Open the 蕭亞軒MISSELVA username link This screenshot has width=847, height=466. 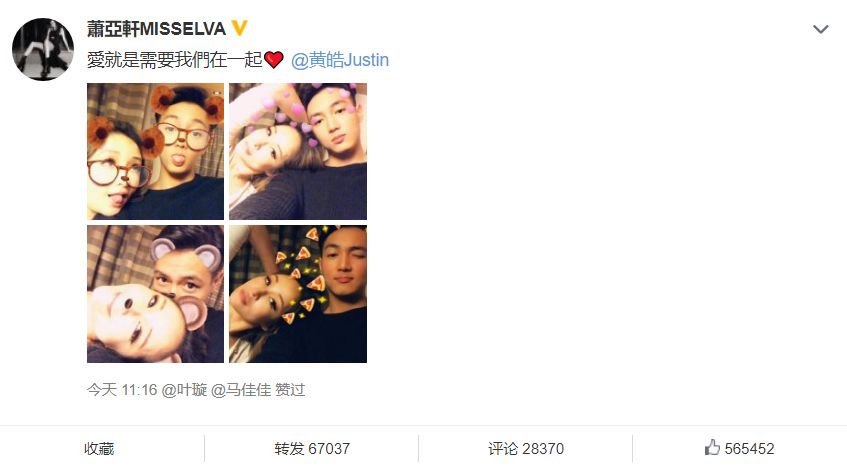click(156, 29)
